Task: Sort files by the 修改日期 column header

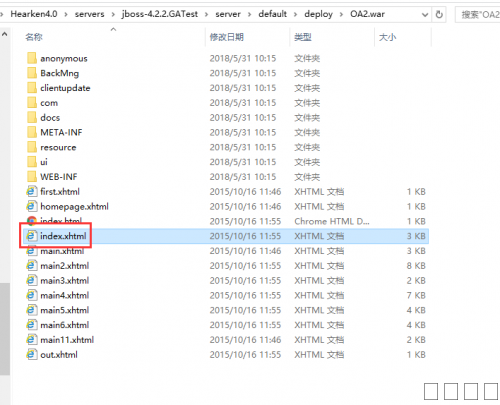Action: 227,37
